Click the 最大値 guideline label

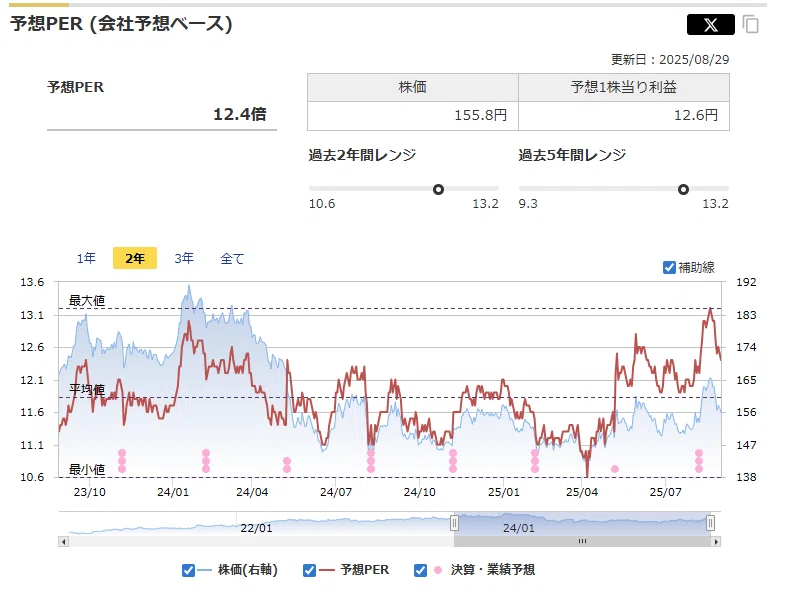87,301
